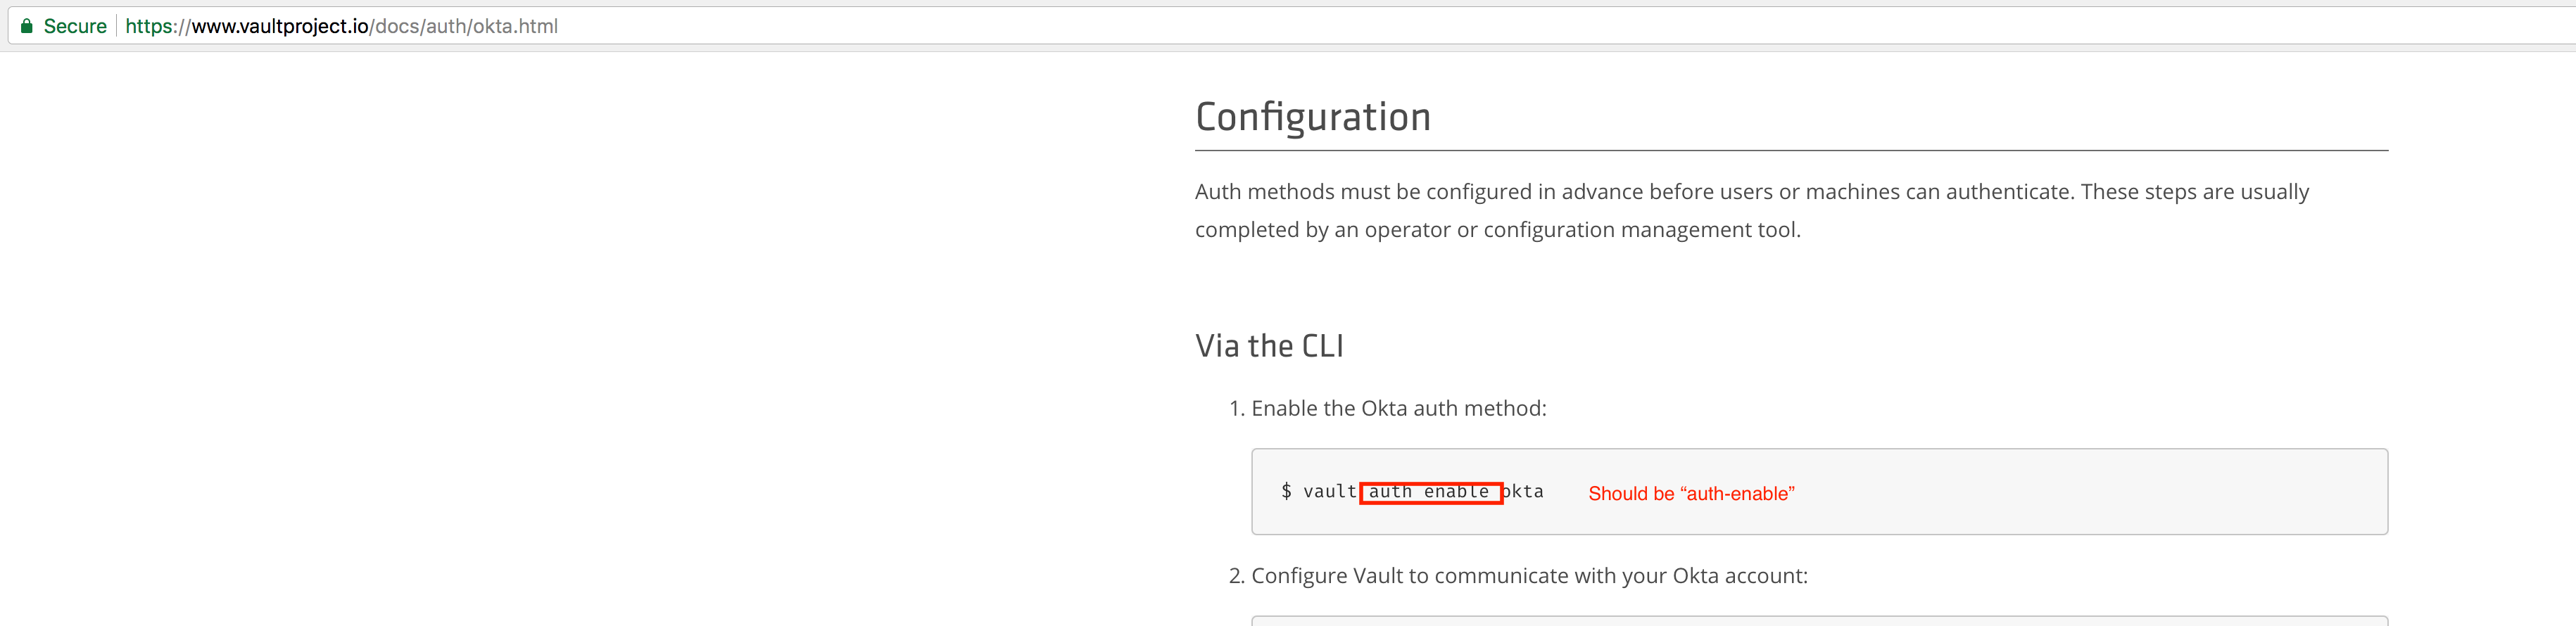Click the red annotation 'Should be auth-enable'
2576x626 pixels.
1691,493
